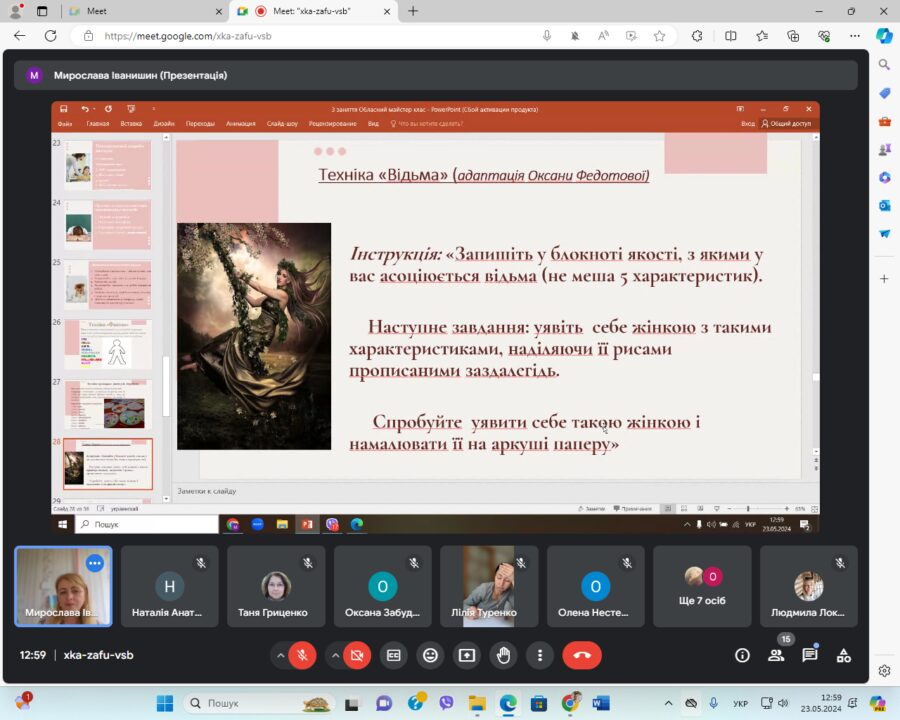
Task: Open Microsoft 365 in the Edge sidebar
Action: [x=884, y=177]
